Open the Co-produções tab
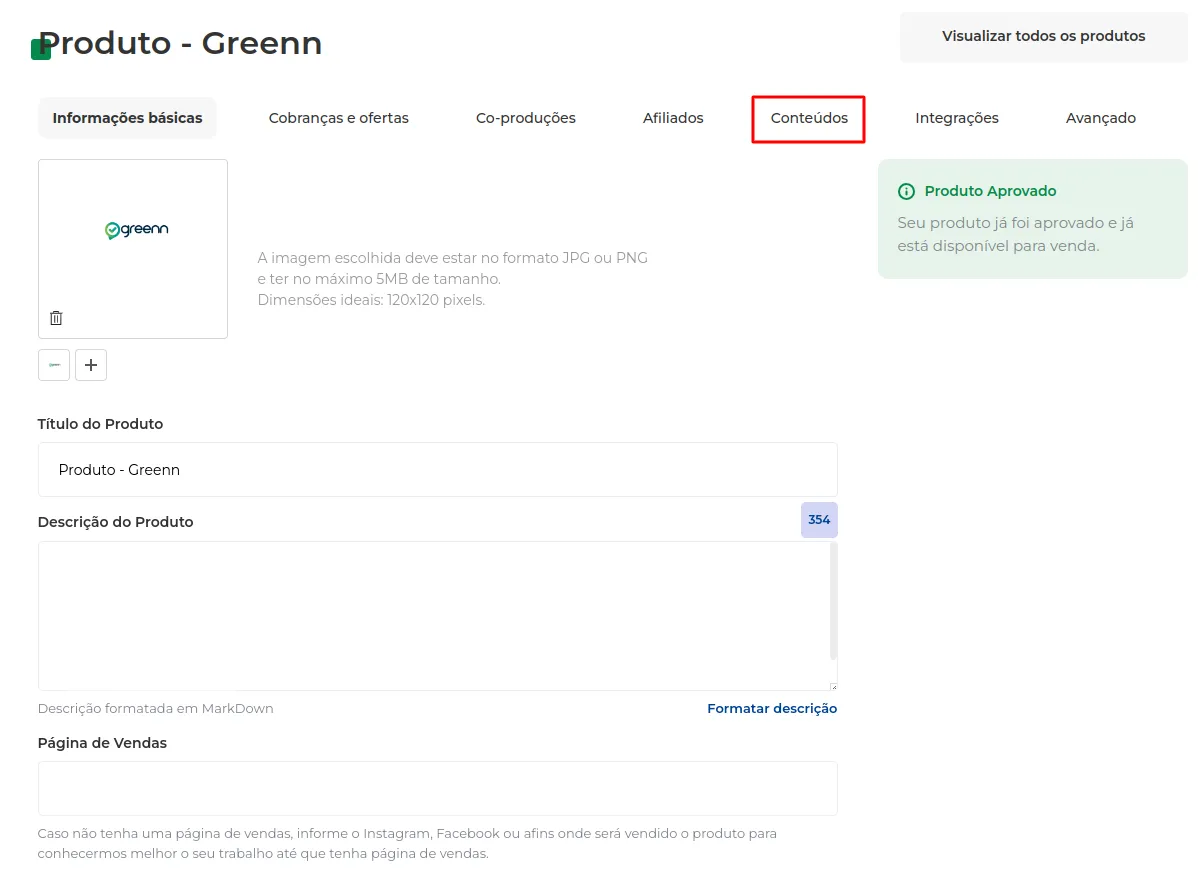1198x873 pixels. [526, 118]
